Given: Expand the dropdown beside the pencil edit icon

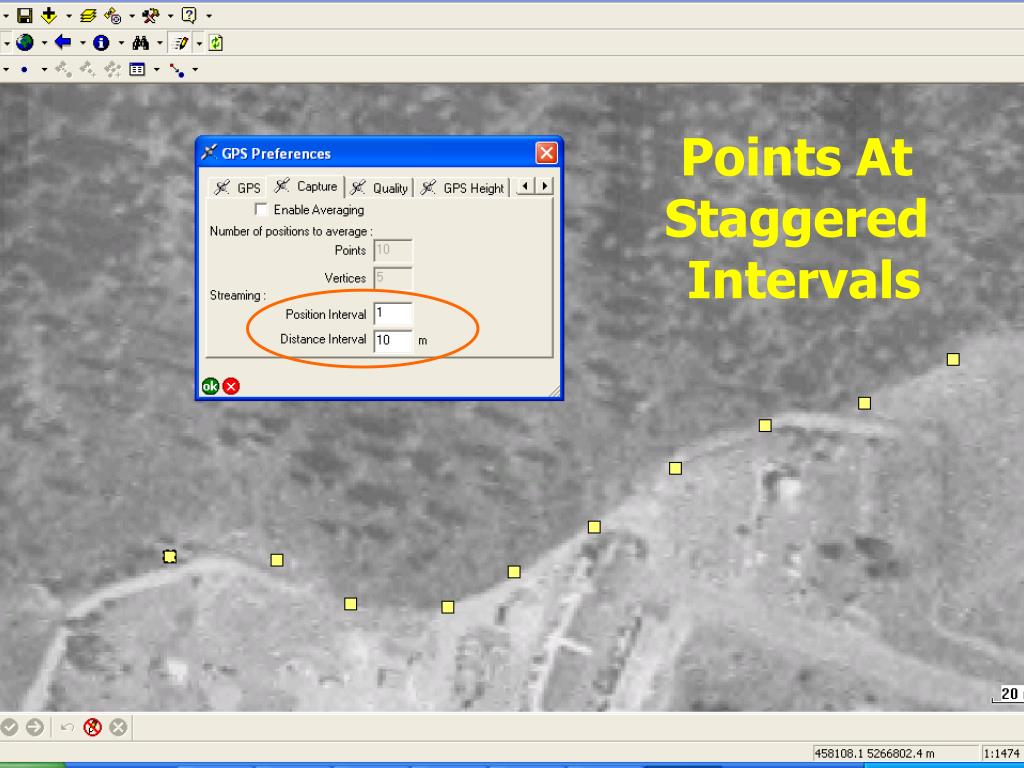Looking at the screenshot, I should point(199,43).
